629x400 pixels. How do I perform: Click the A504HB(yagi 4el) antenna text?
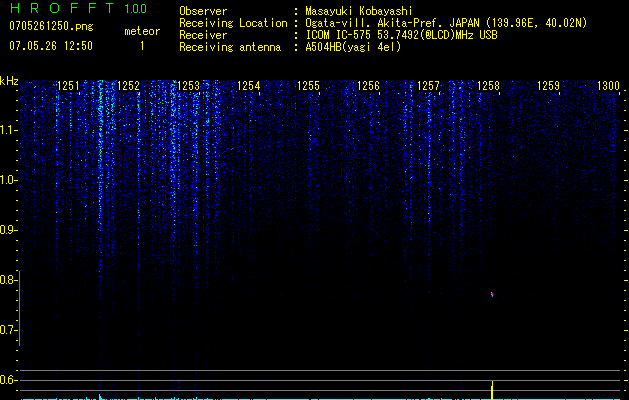353,47
